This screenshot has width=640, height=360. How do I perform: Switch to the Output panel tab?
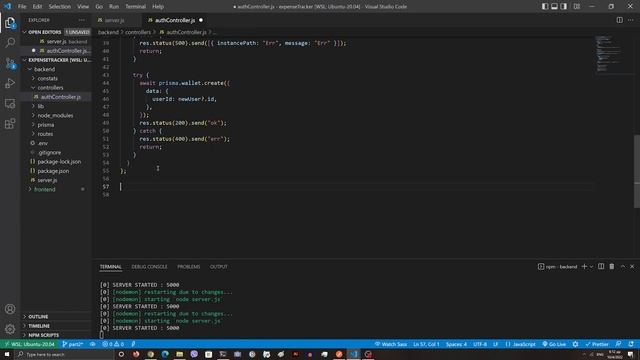tap(219, 267)
